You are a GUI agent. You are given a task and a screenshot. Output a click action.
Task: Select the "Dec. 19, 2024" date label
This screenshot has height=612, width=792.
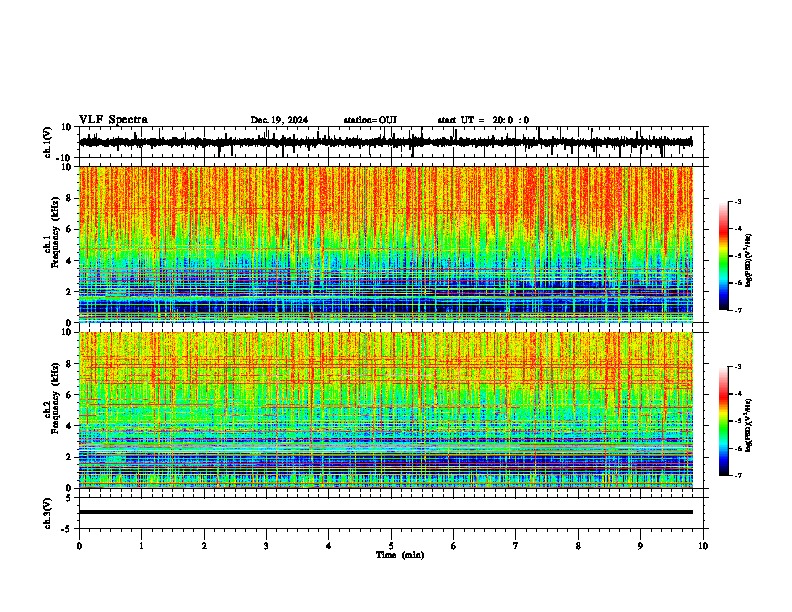(279, 120)
